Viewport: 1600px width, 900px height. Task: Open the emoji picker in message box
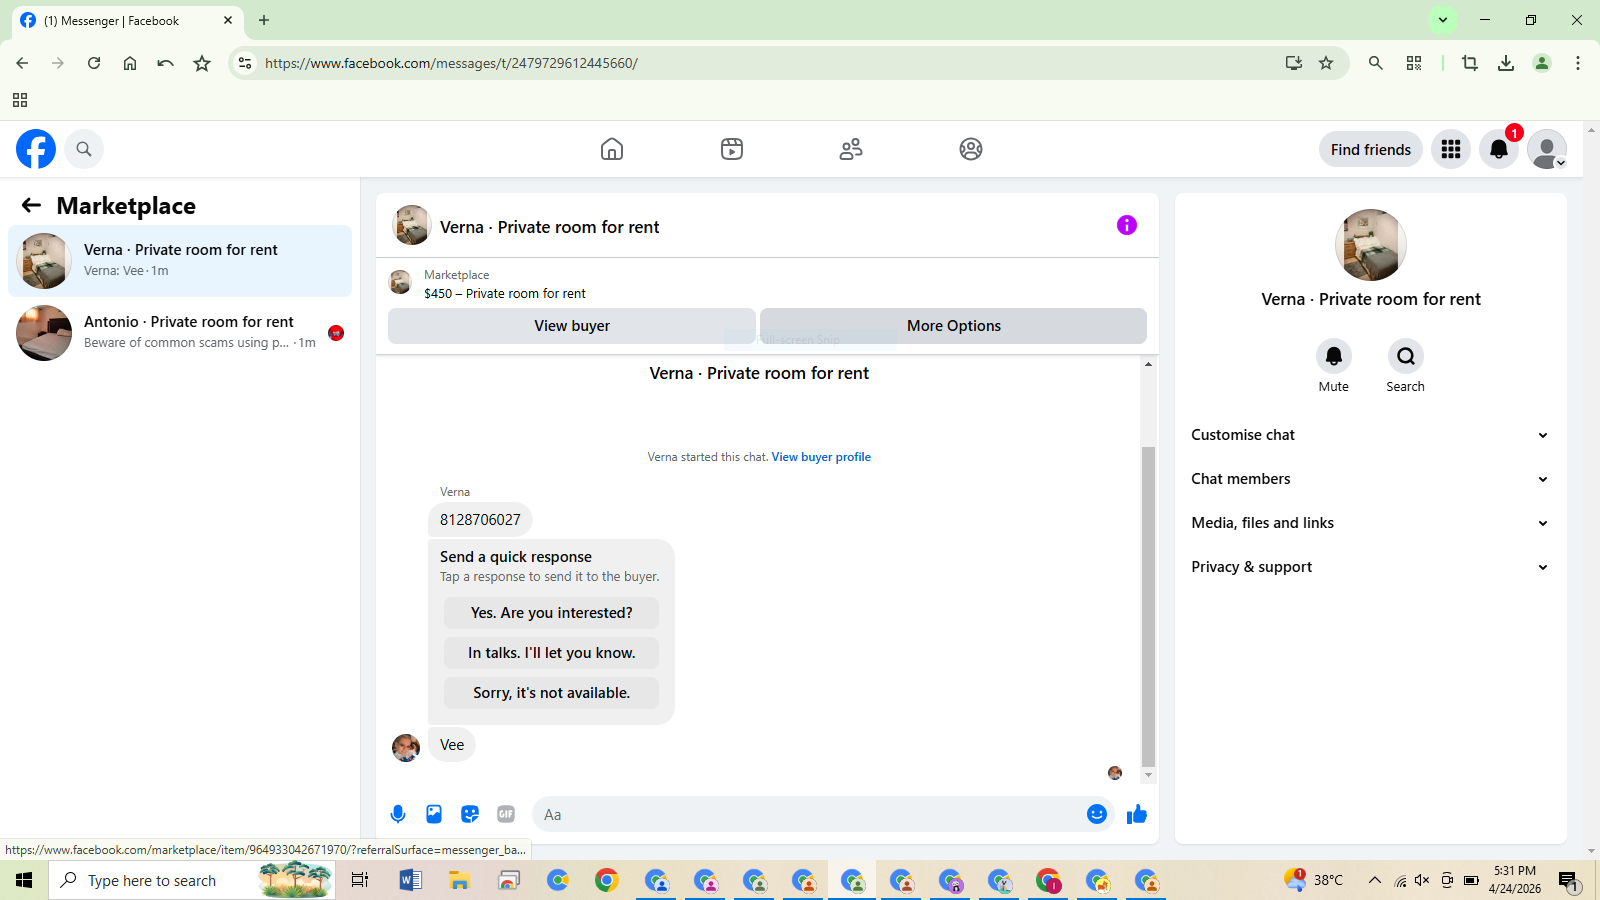[x=1097, y=814]
